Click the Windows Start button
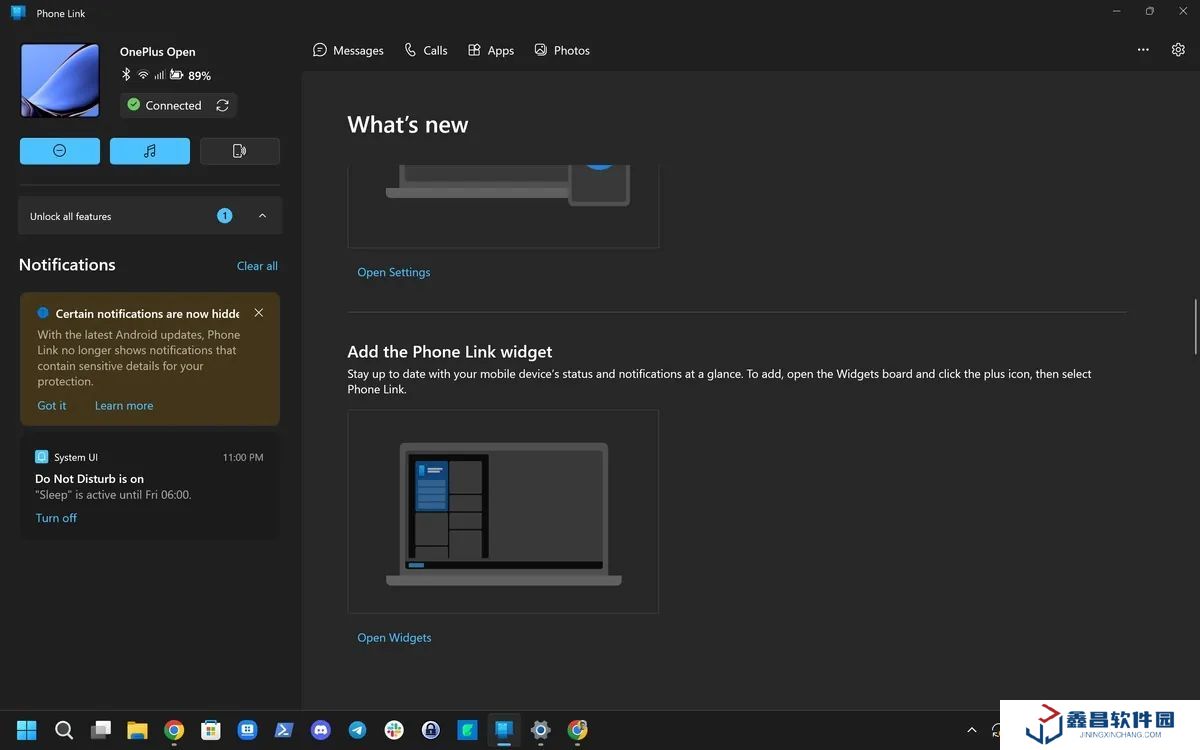This screenshot has width=1200, height=750. (x=27, y=730)
